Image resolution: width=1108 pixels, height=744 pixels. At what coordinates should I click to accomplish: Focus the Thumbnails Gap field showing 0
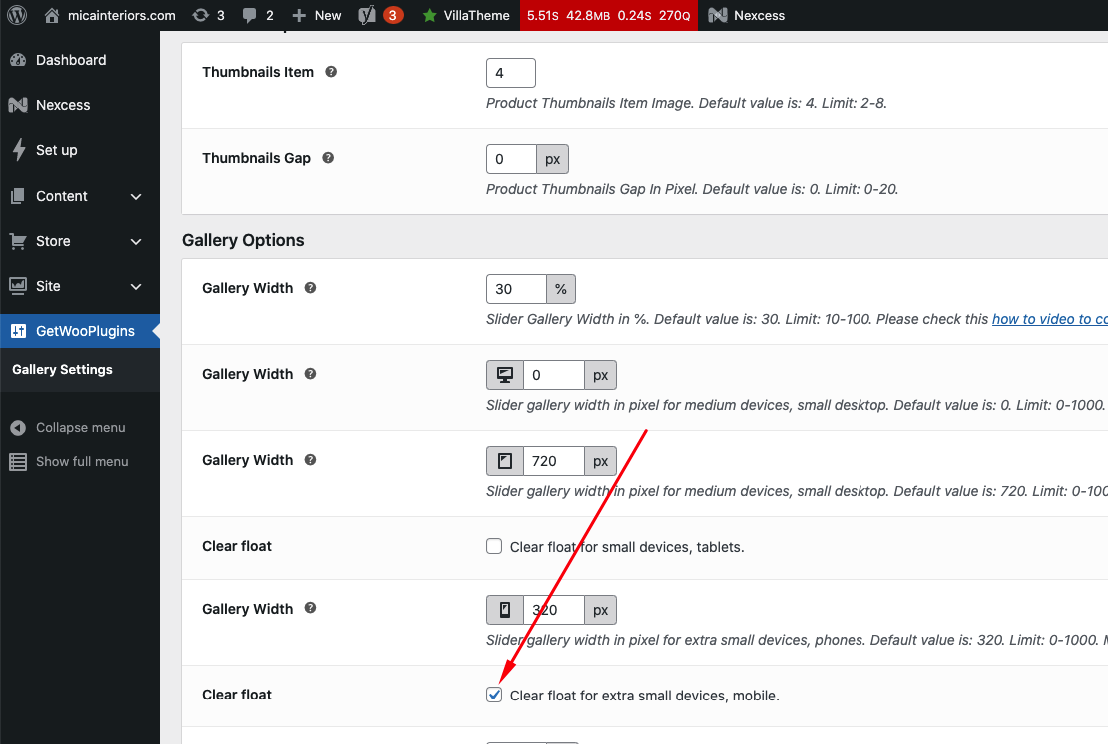[512, 159]
